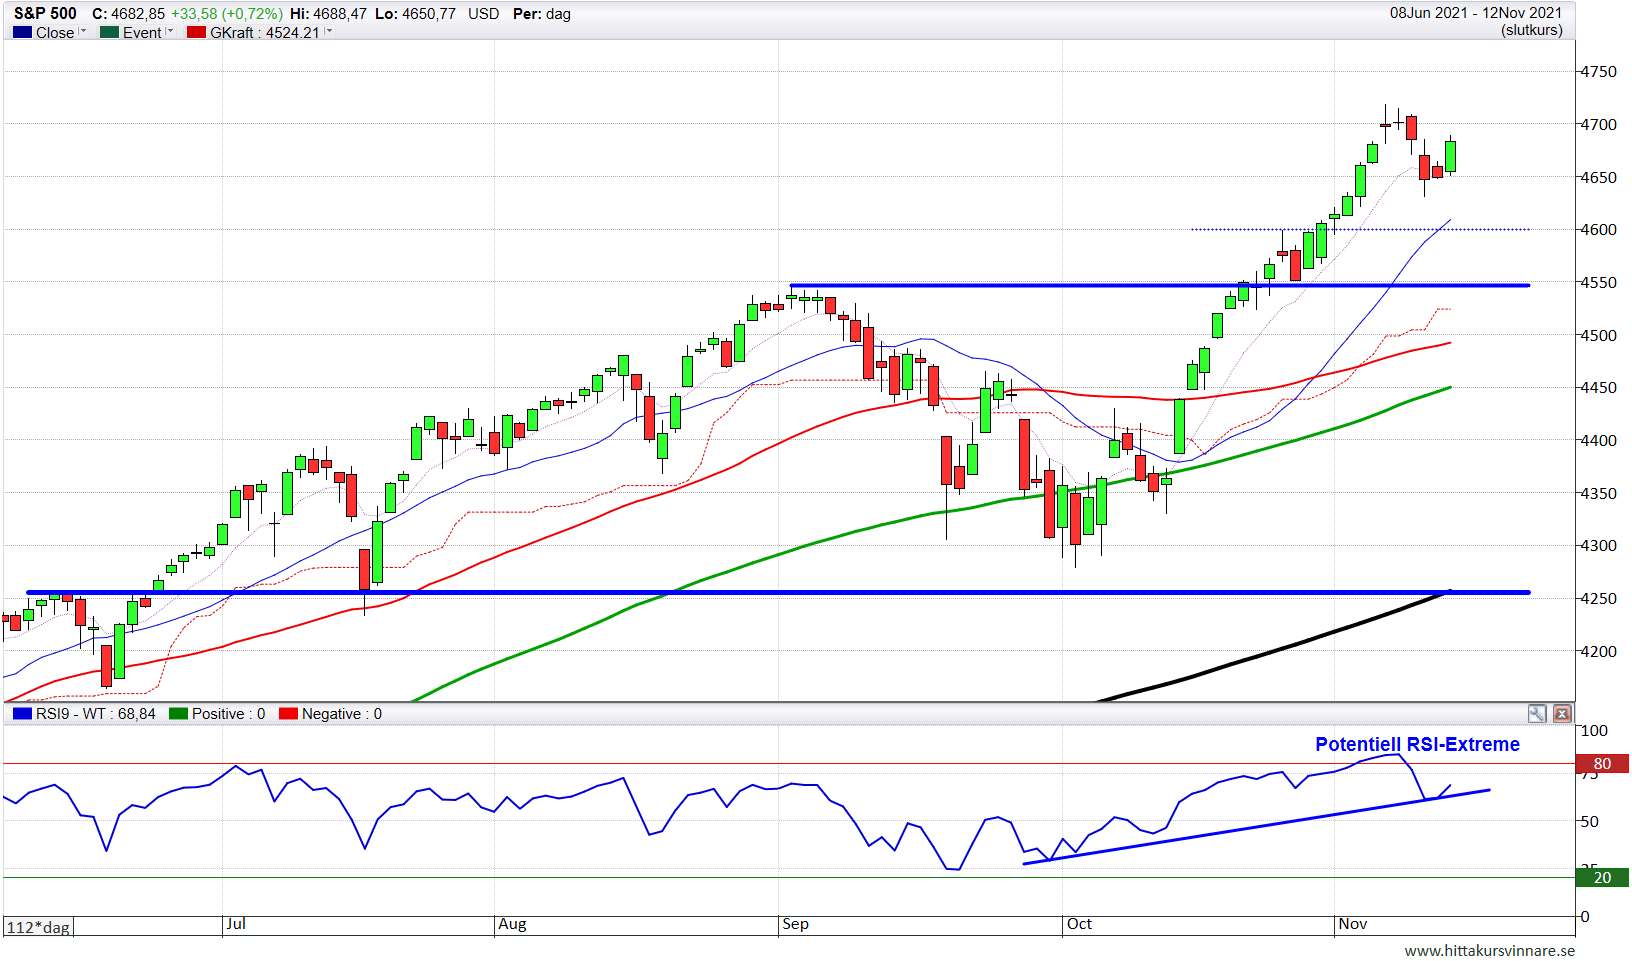Open the GKraft dropdown arrow
Viewport: 1632px width, 961px height.
(328, 32)
